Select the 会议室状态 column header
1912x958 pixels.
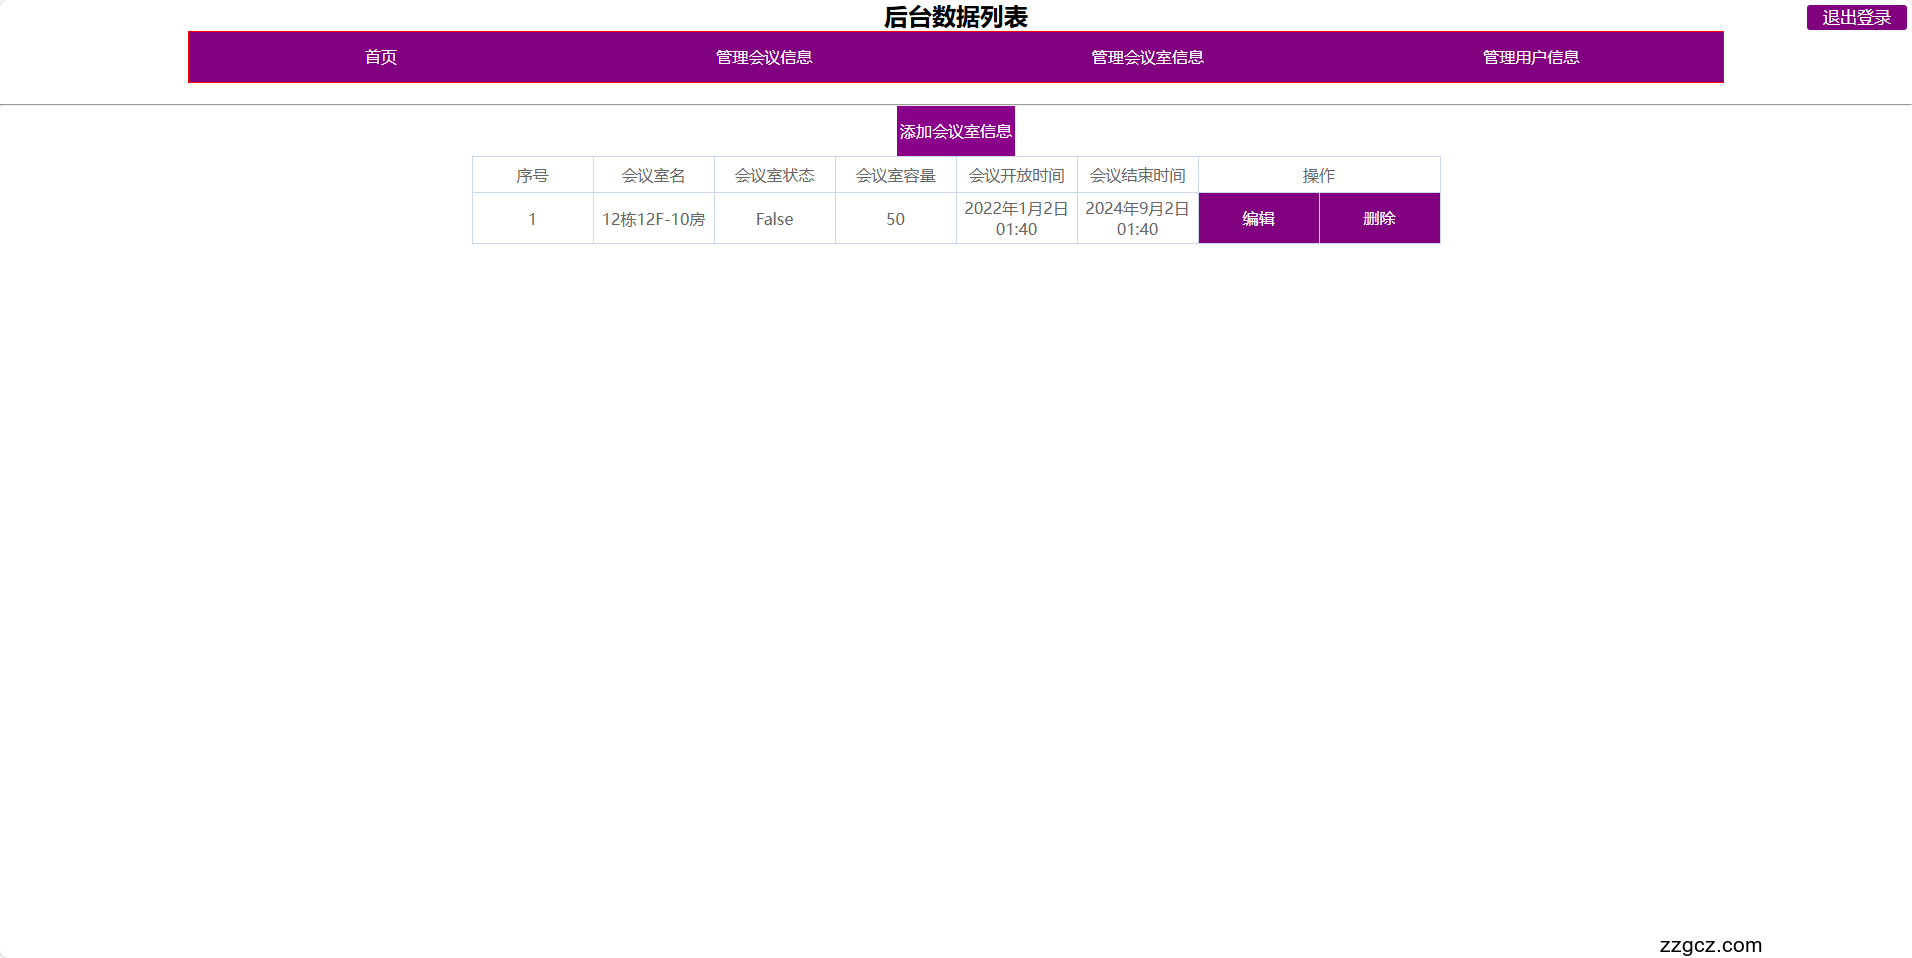774,174
